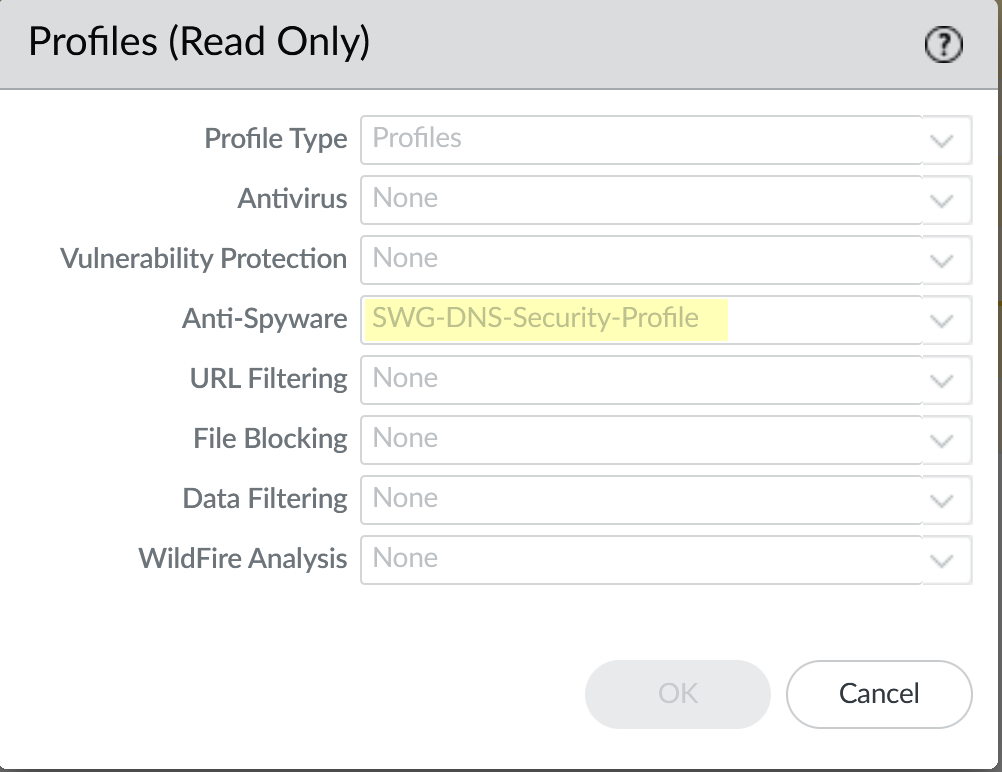Click the URL Filtering None field
Viewport: 1002px width, 772px height.
click(x=640, y=379)
